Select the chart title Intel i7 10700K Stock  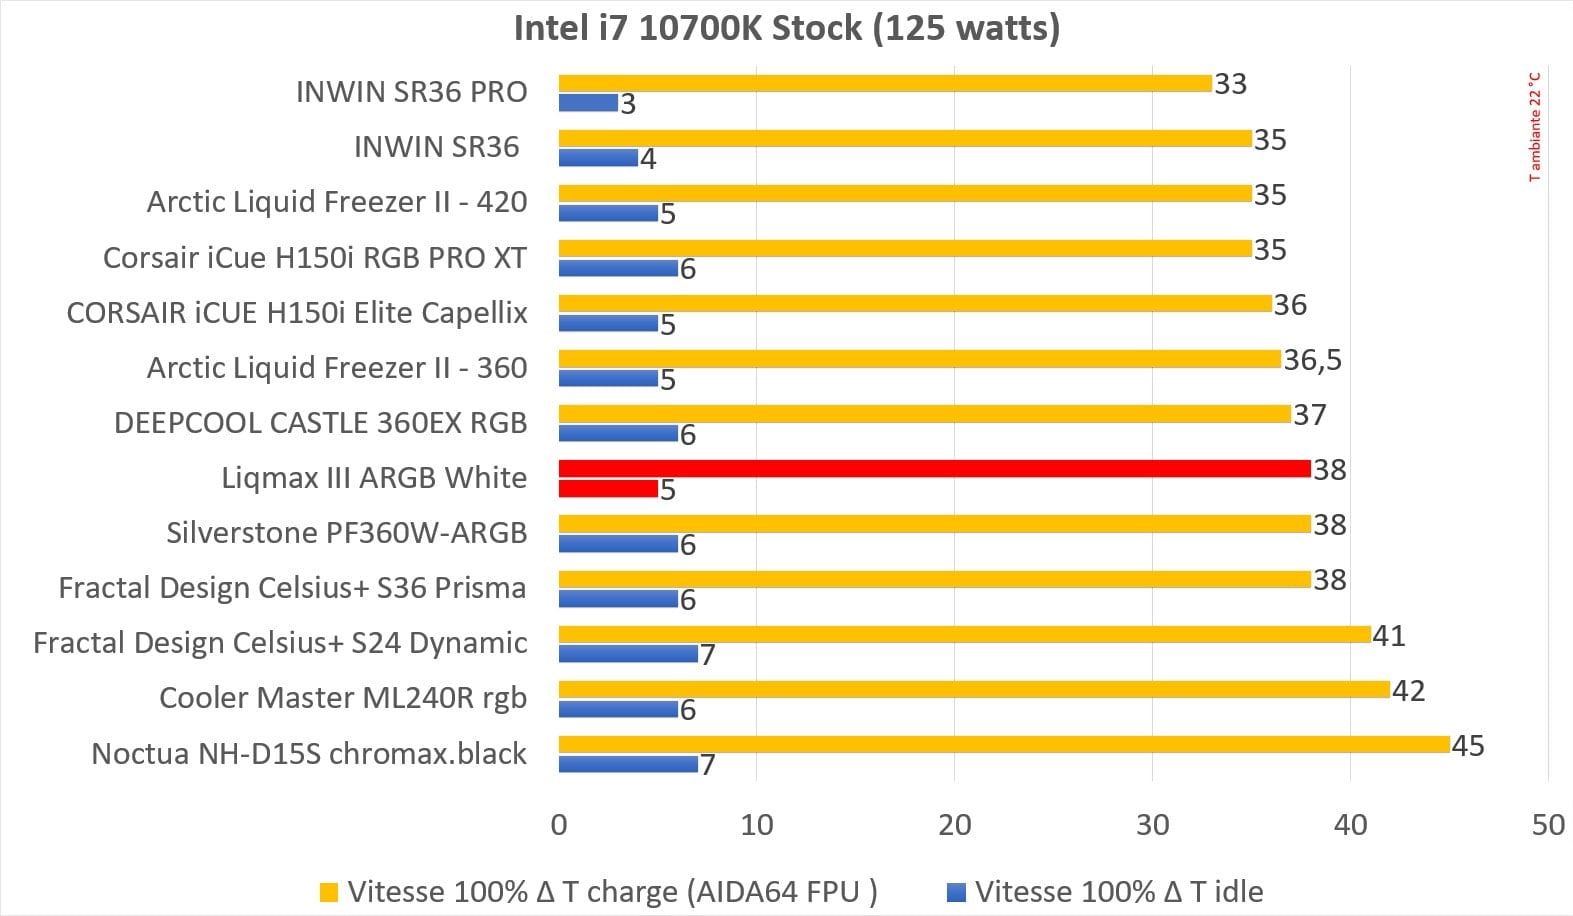[x=786, y=27]
